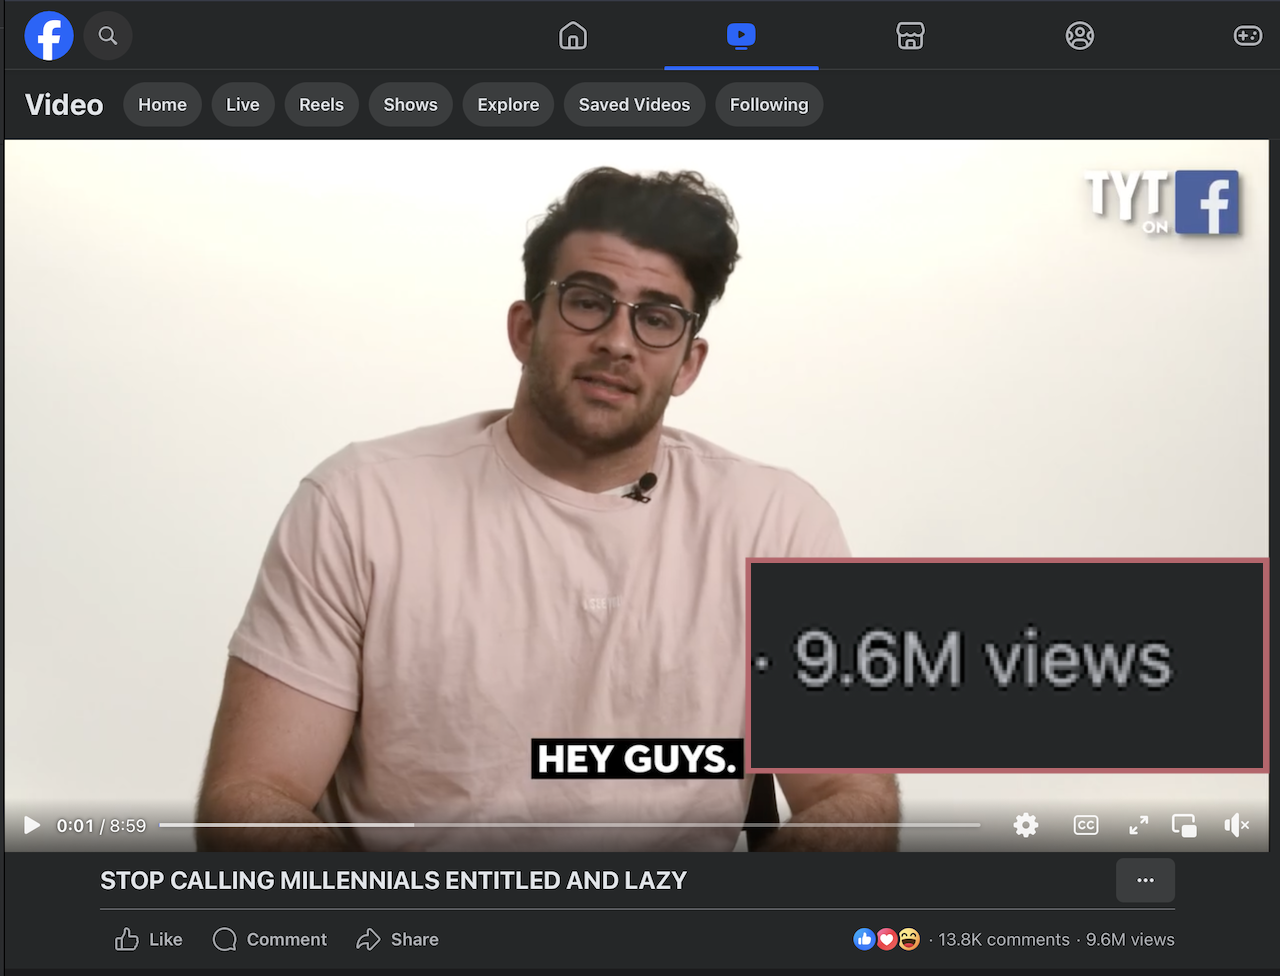Viewport: 1280px width, 976px height.
Task: Go to the Home feed icon
Action: click(573, 36)
